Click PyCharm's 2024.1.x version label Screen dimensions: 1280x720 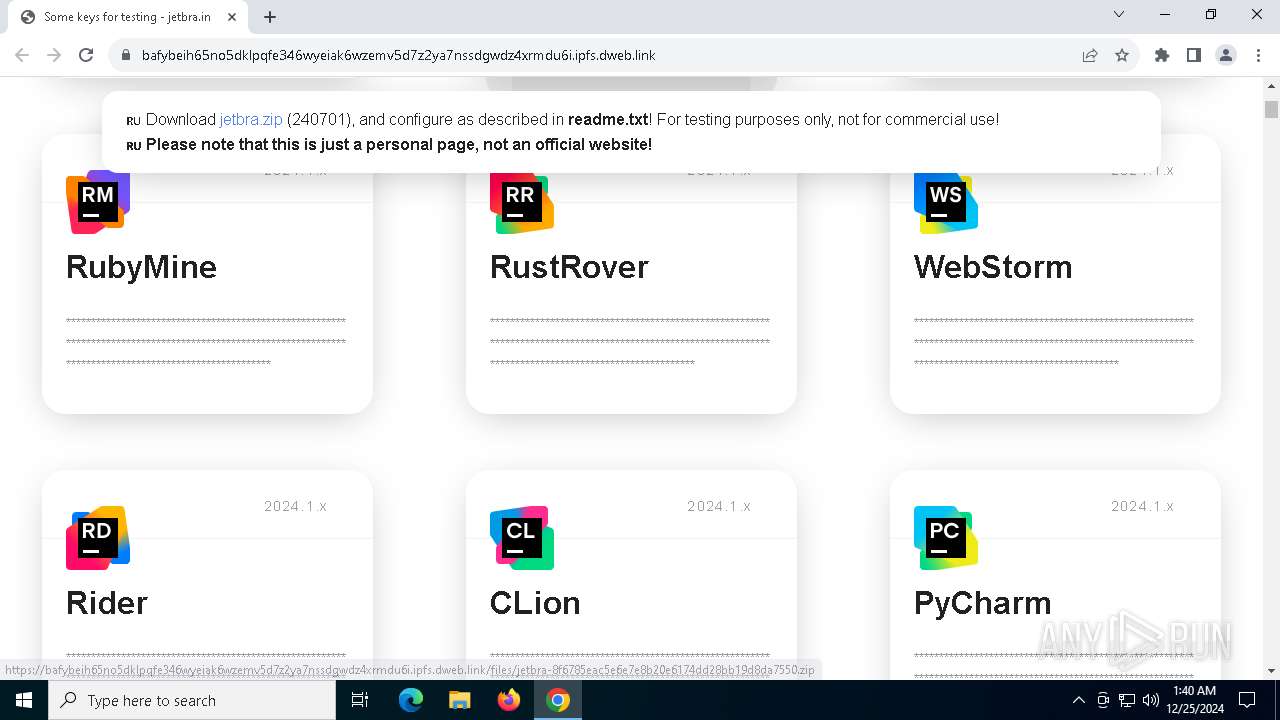pyautogui.click(x=1143, y=506)
